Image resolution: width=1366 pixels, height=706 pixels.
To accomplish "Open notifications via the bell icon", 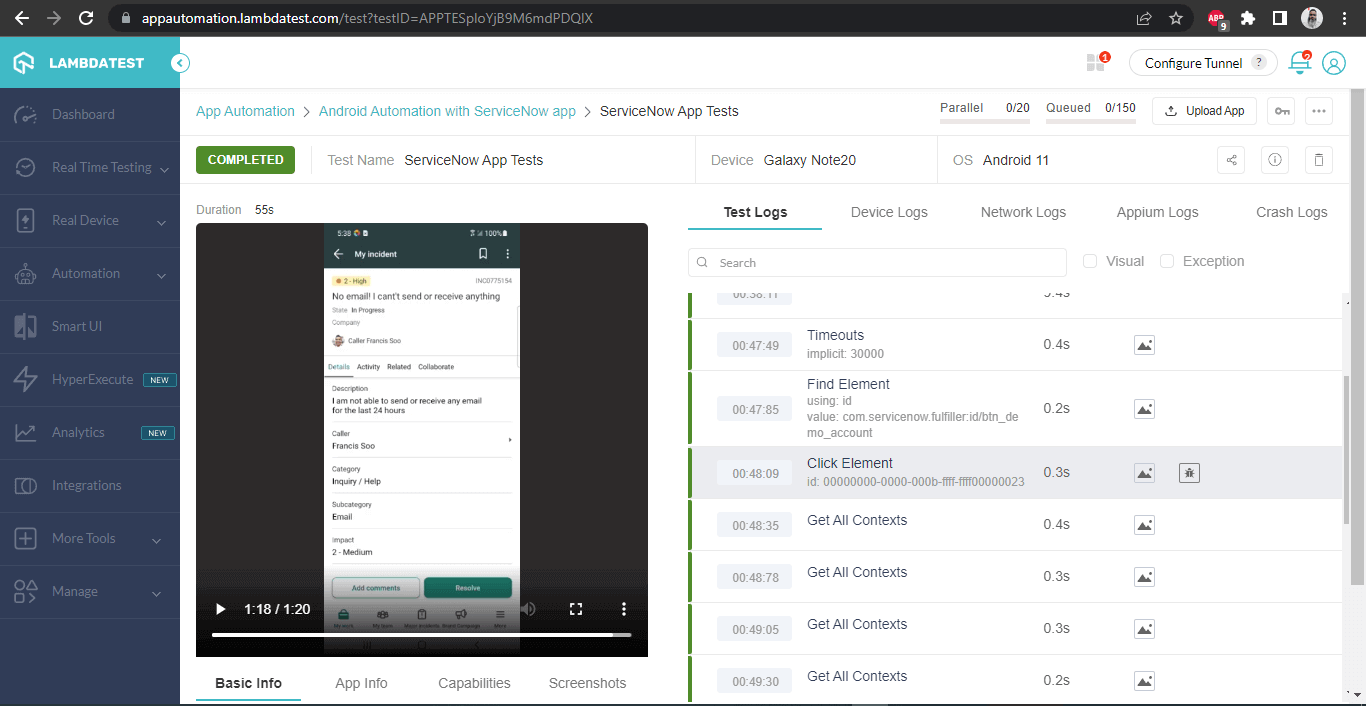I will click(x=1298, y=61).
